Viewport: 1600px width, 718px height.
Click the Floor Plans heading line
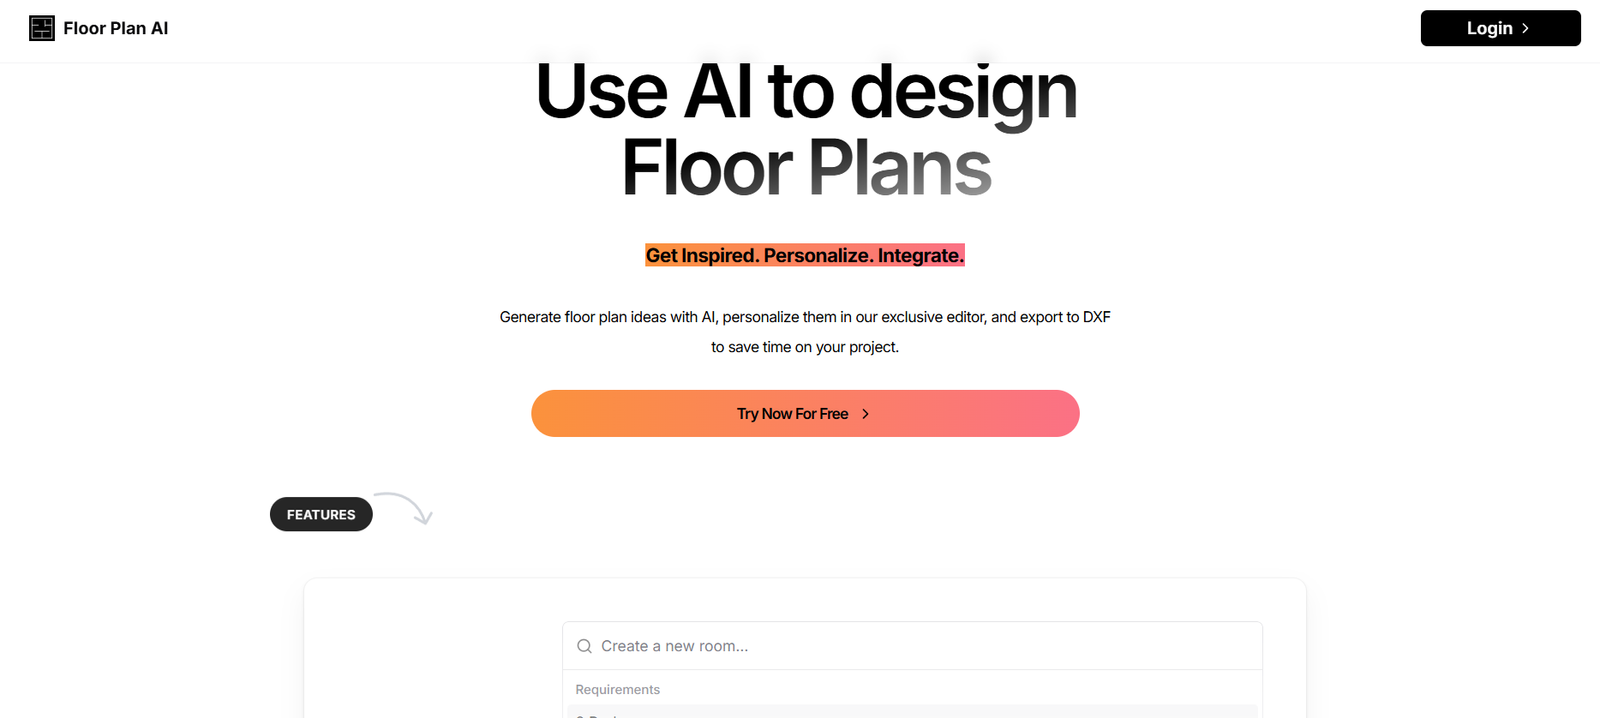tap(806, 168)
